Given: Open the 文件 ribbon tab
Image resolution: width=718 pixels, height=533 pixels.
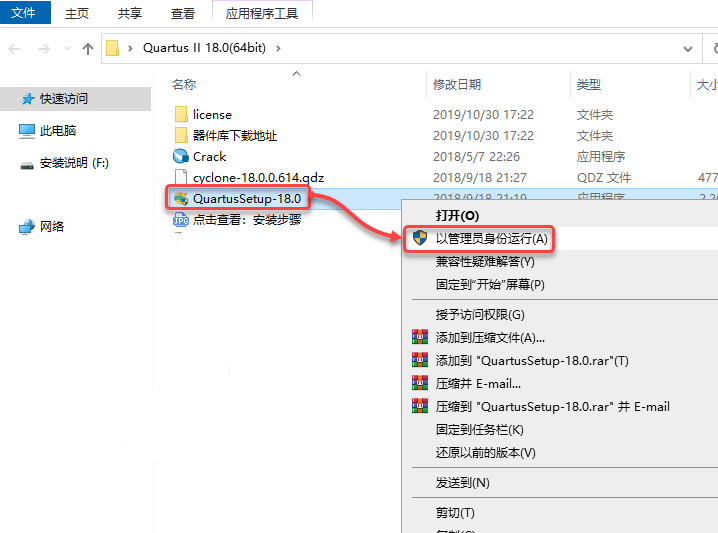Looking at the screenshot, I should coord(24,12).
